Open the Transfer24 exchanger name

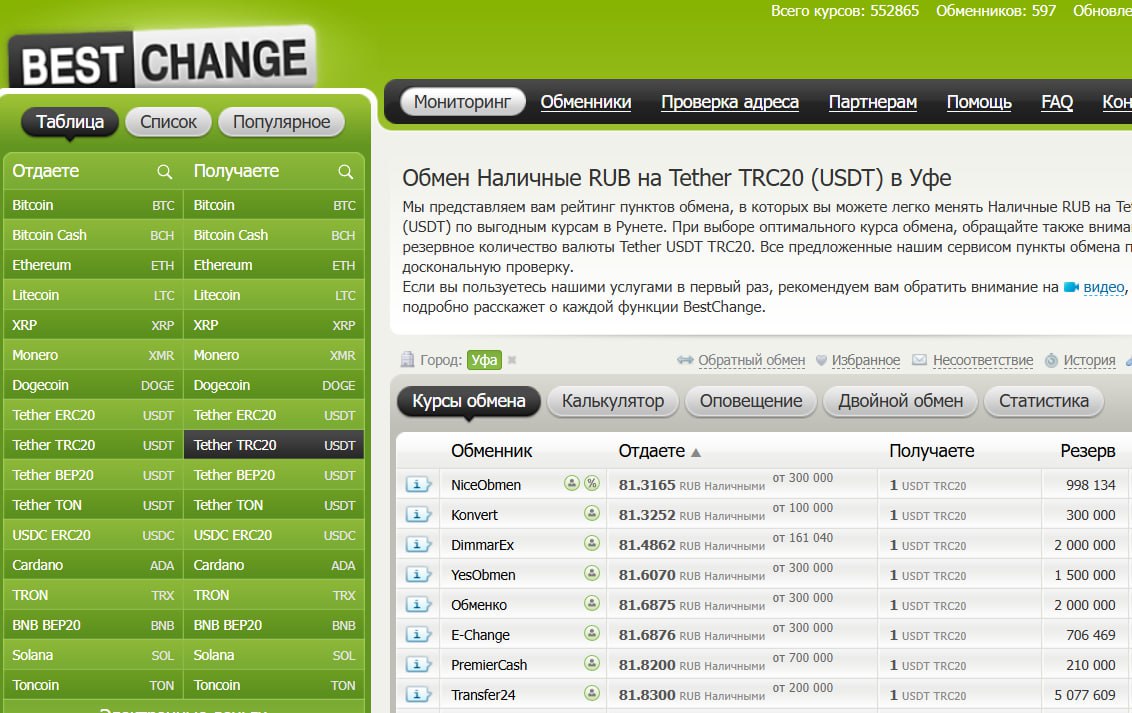point(483,695)
